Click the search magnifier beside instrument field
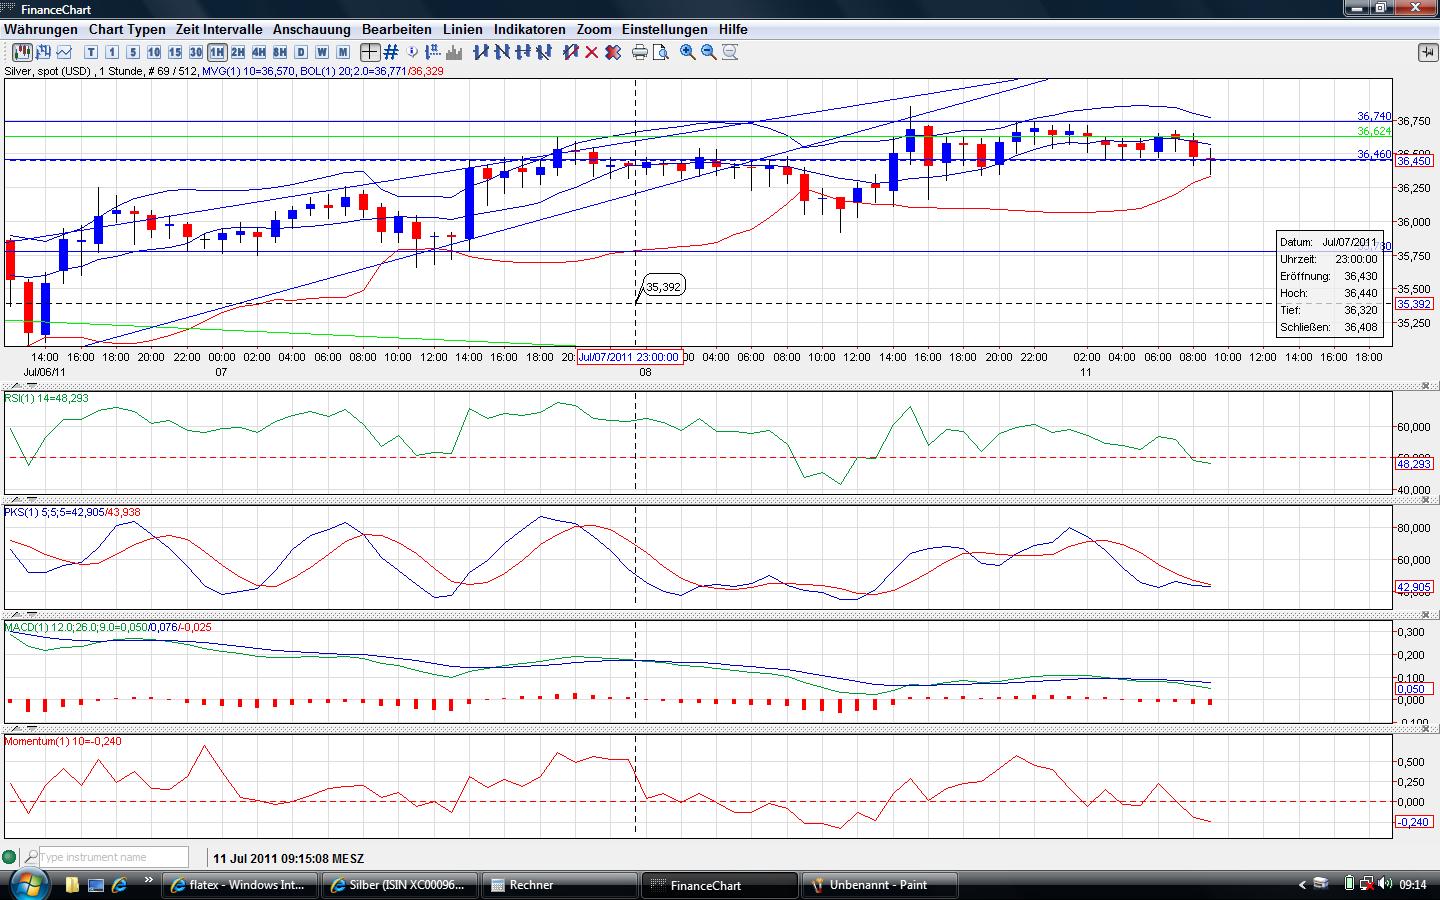 pos(31,857)
